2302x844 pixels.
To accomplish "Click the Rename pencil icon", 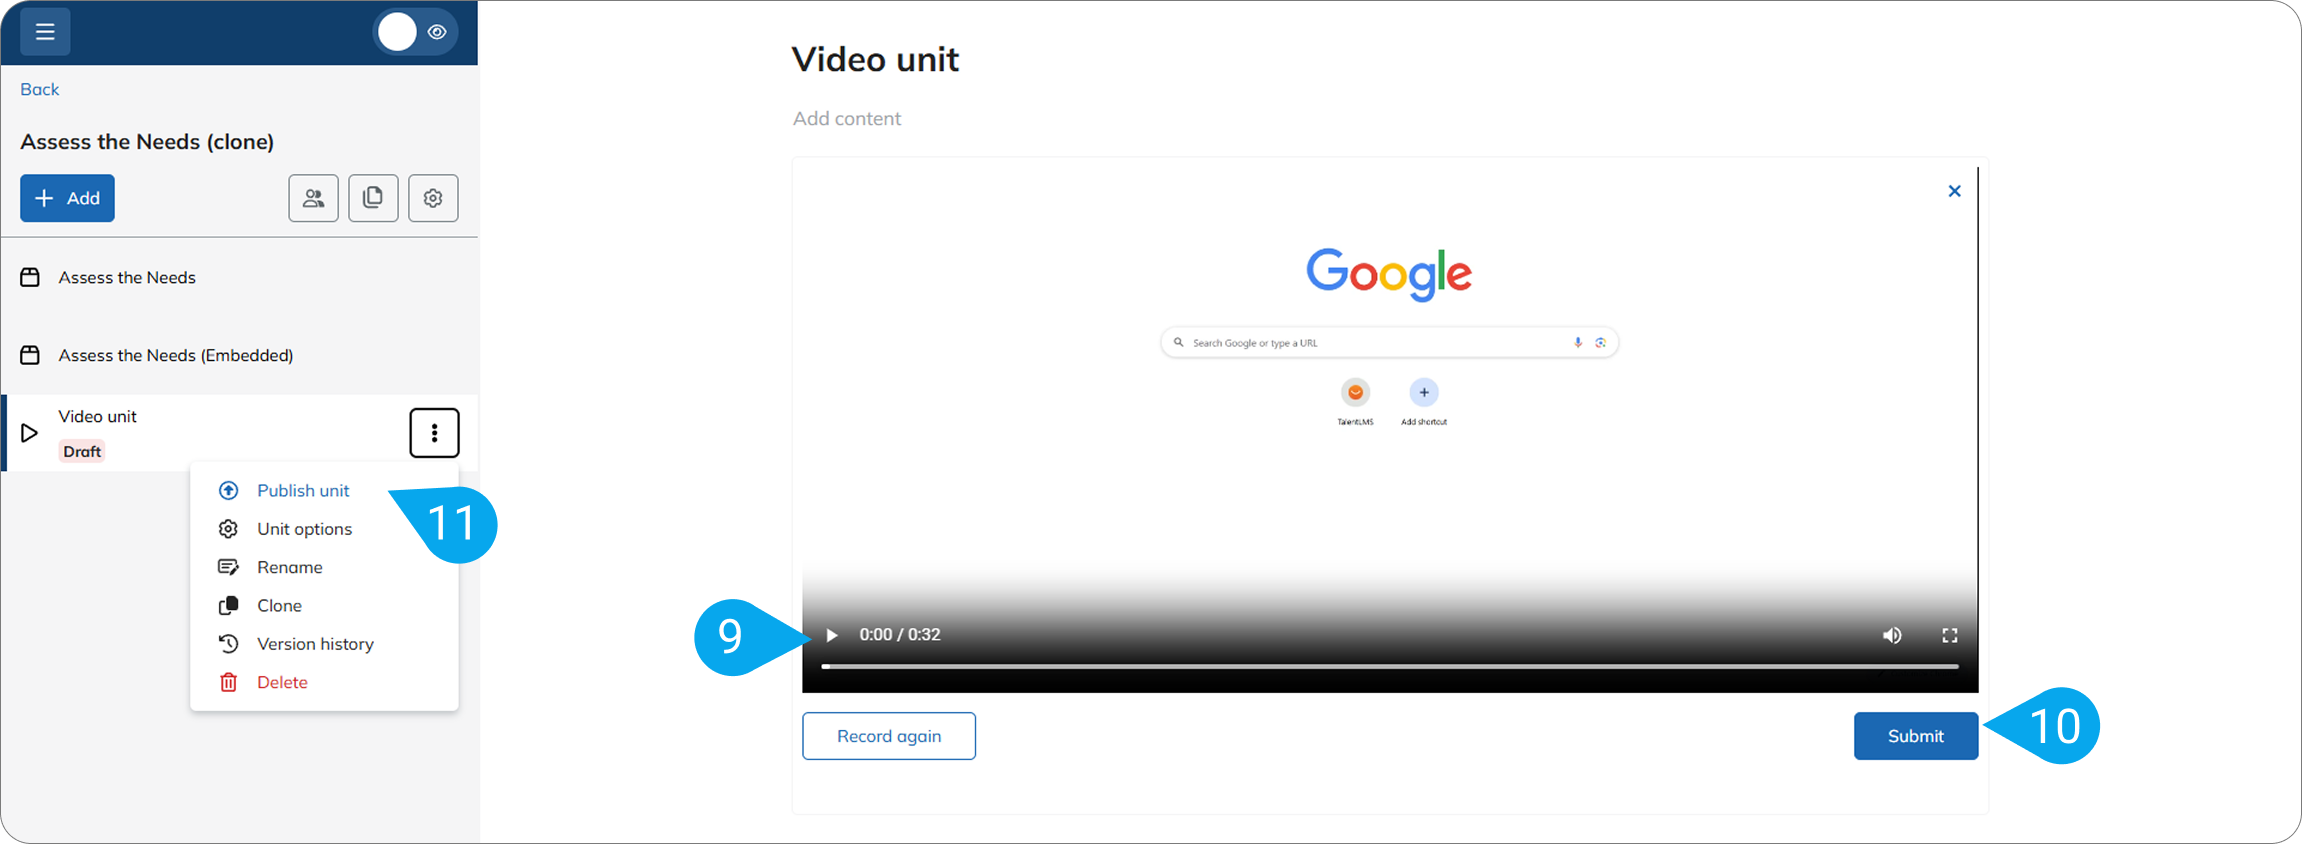I will click(229, 567).
